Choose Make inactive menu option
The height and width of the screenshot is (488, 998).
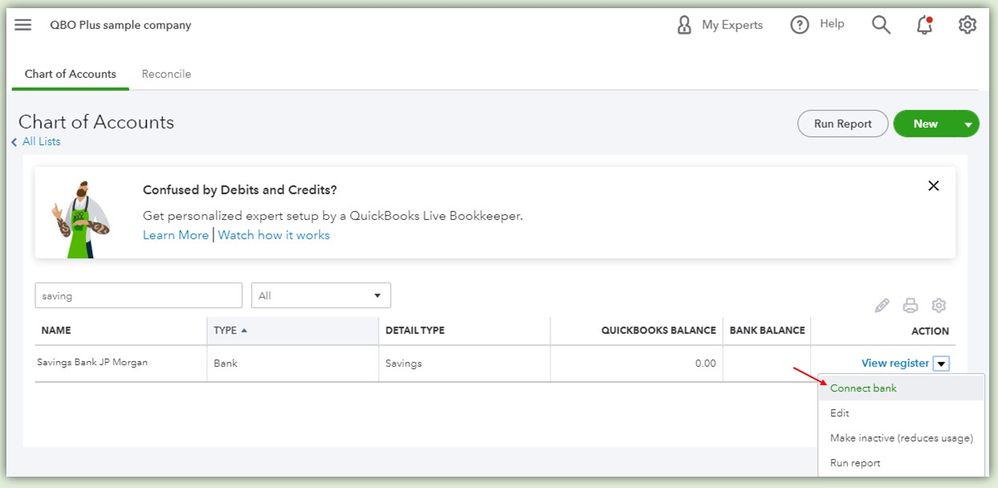click(901, 438)
